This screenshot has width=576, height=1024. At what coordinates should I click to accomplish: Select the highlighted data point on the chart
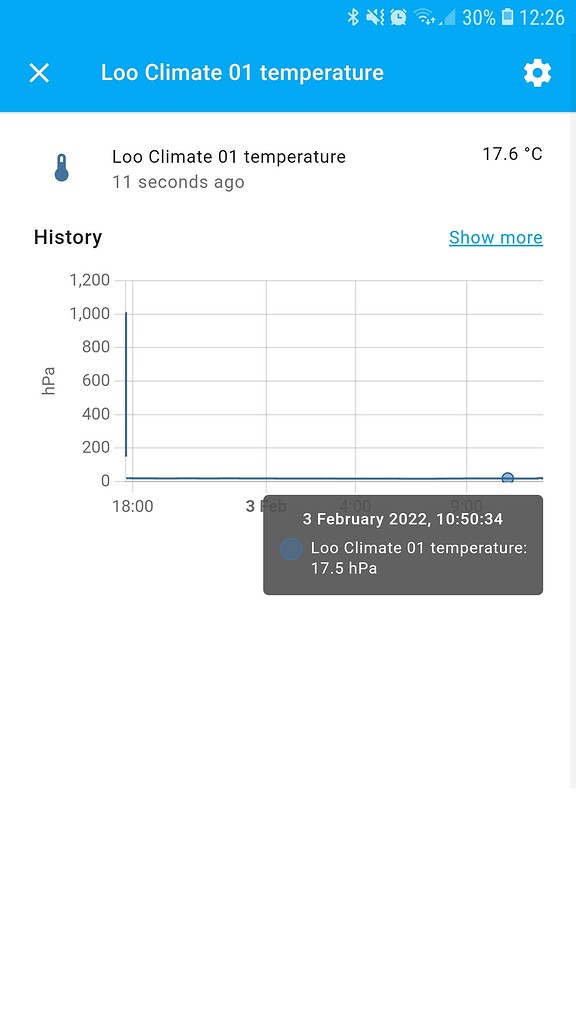pos(507,478)
